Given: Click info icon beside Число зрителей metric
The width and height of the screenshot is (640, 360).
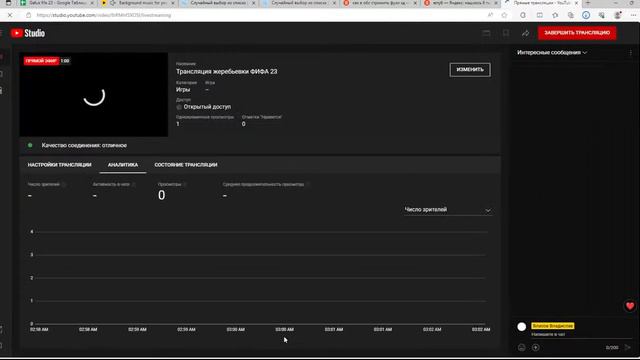Looking at the screenshot, I should pos(64,184).
